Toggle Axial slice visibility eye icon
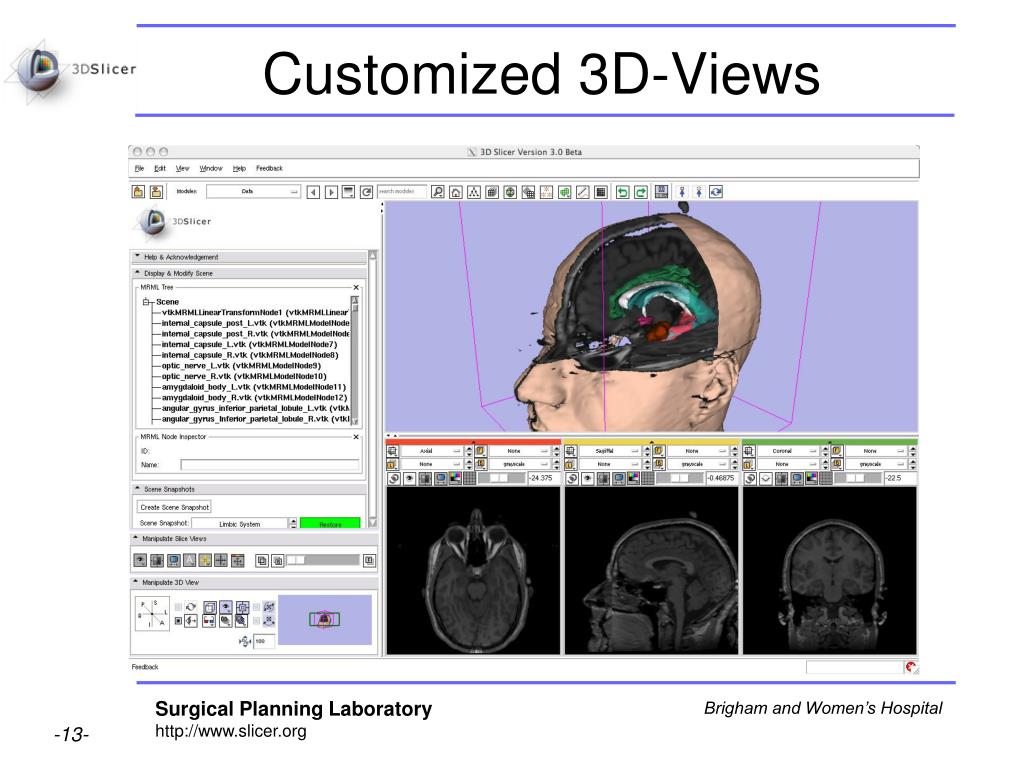 tap(409, 478)
